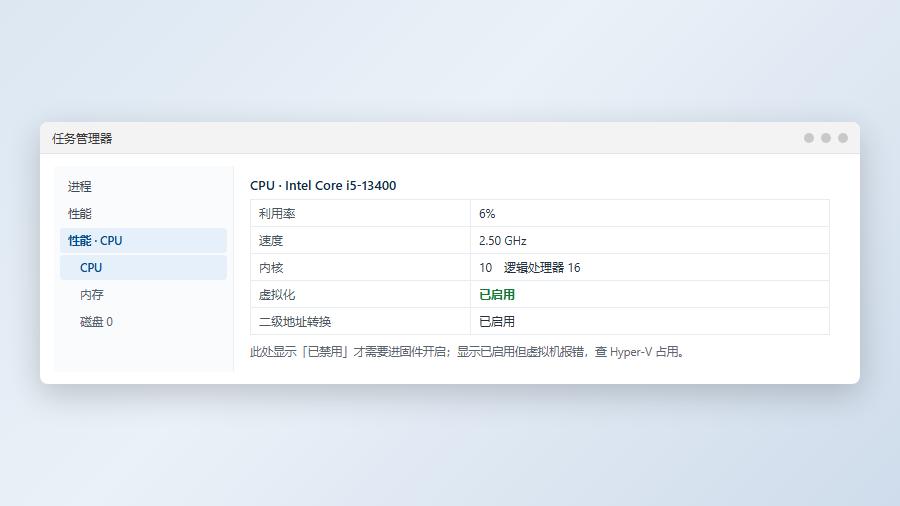The width and height of the screenshot is (900, 506).
Task: Click the first gray window control dot
Action: pyautogui.click(x=809, y=138)
